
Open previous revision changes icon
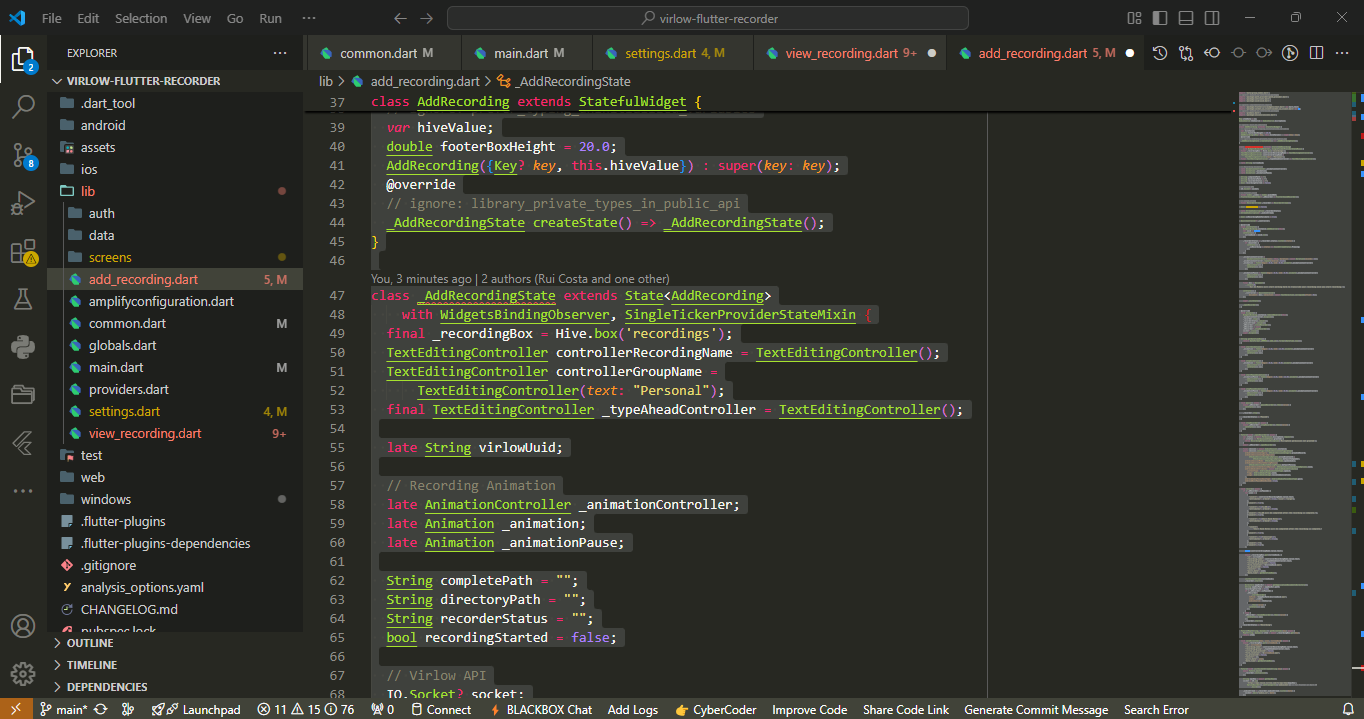[1212, 53]
